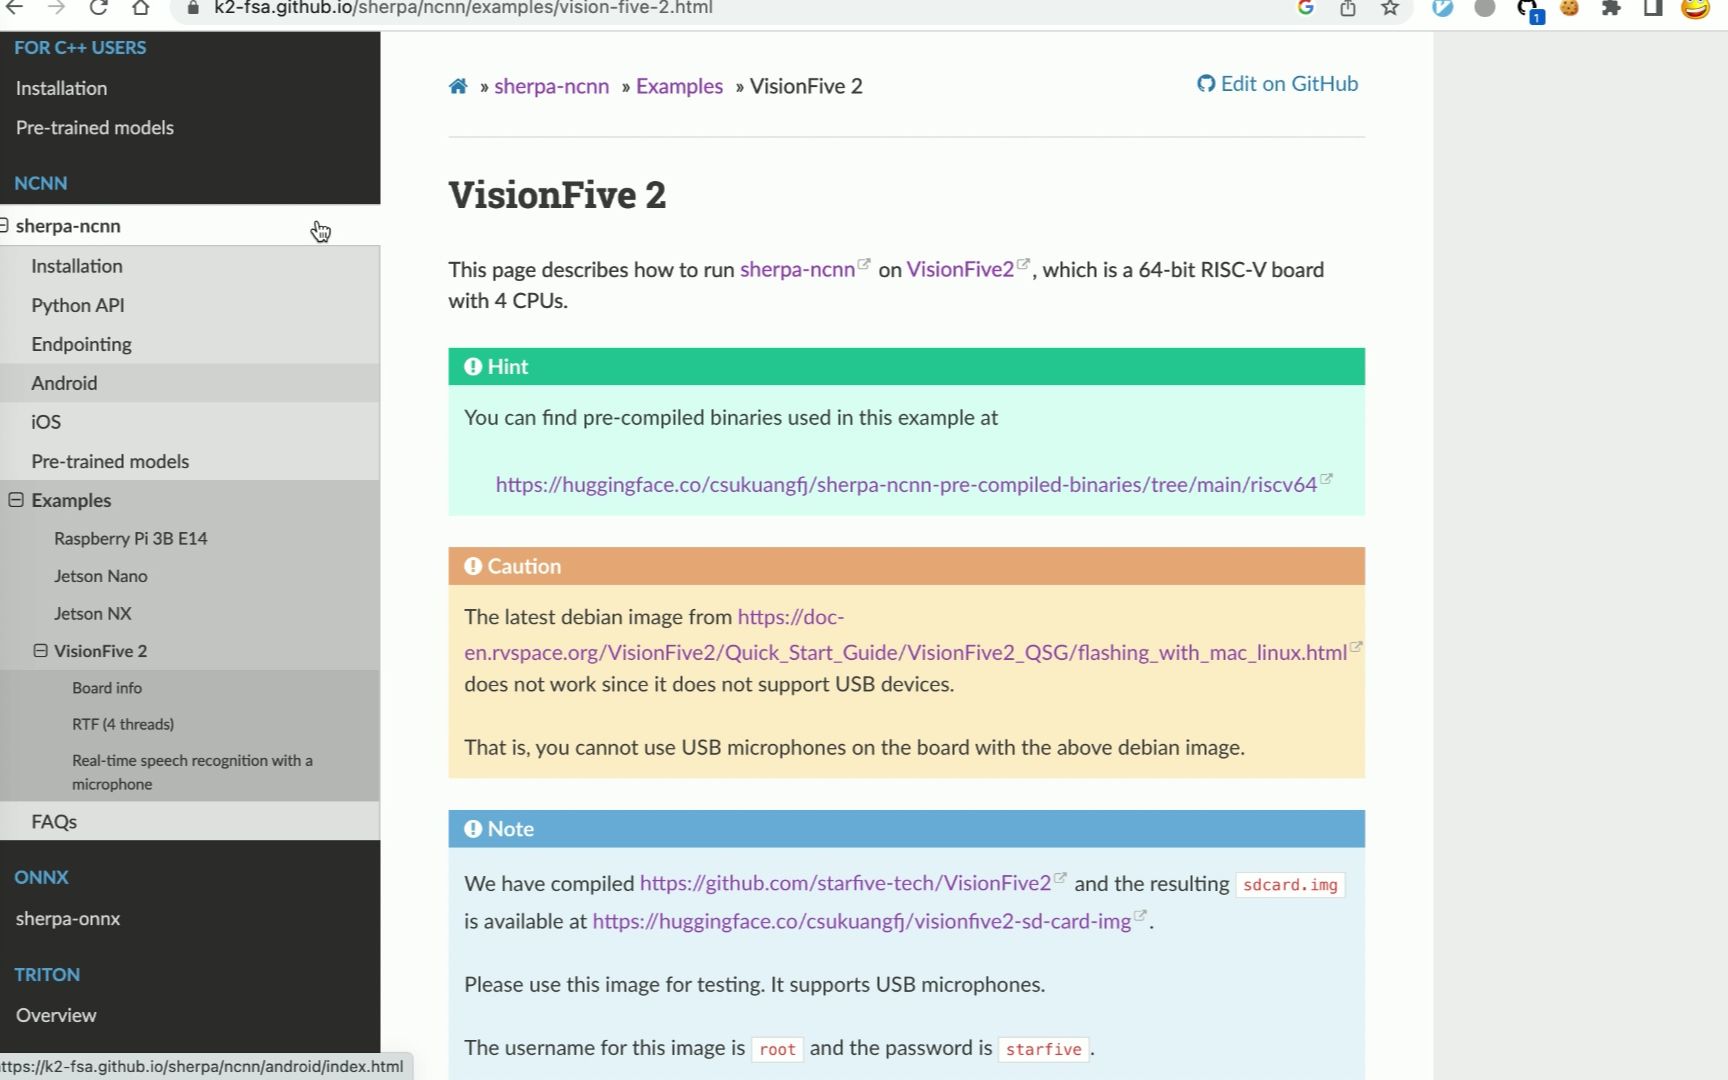Screen dimensions: 1728x1080
Task: Open sherpa-ncnn Pre-trained models page
Action: tap(110, 461)
